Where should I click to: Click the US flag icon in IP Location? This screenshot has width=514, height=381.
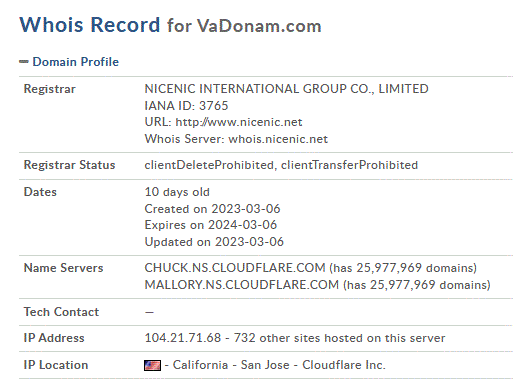tap(152, 365)
